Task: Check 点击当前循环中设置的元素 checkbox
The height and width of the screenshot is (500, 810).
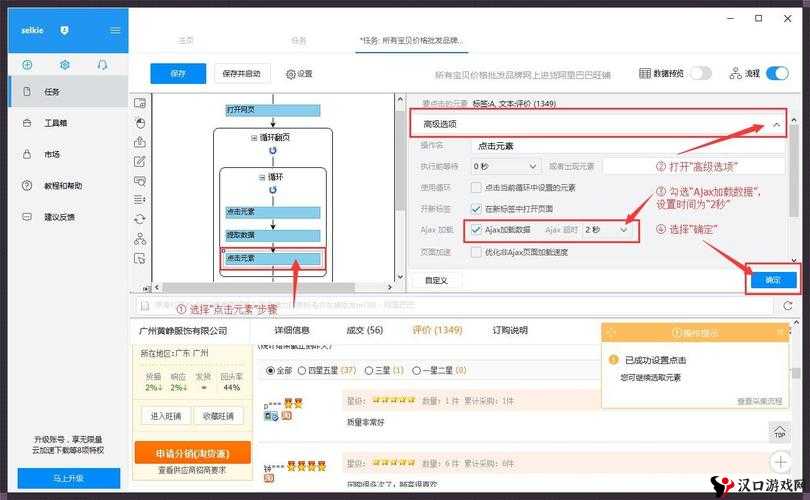Action: (x=476, y=188)
